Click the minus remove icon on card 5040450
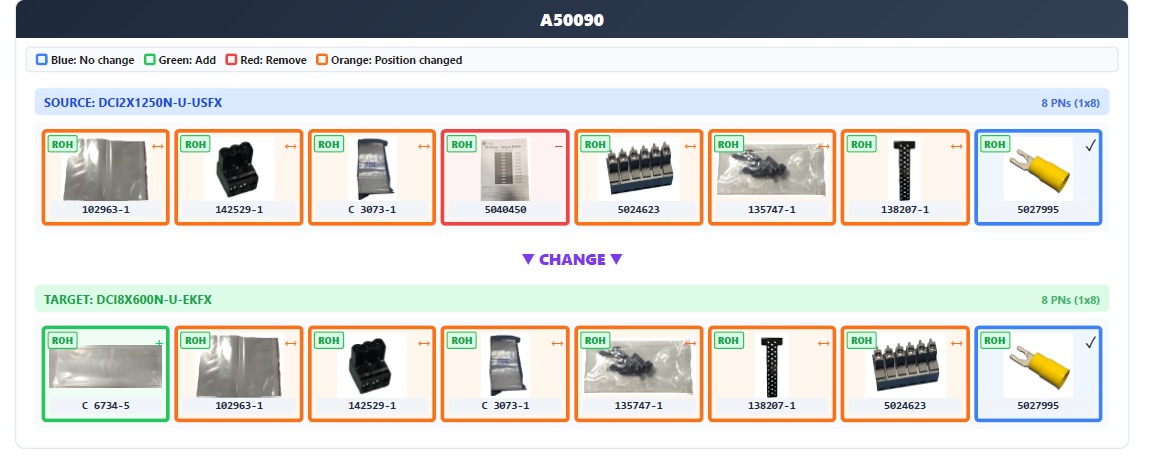Image resolution: width=1157 pixels, height=469 pixels. click(558, 146)
